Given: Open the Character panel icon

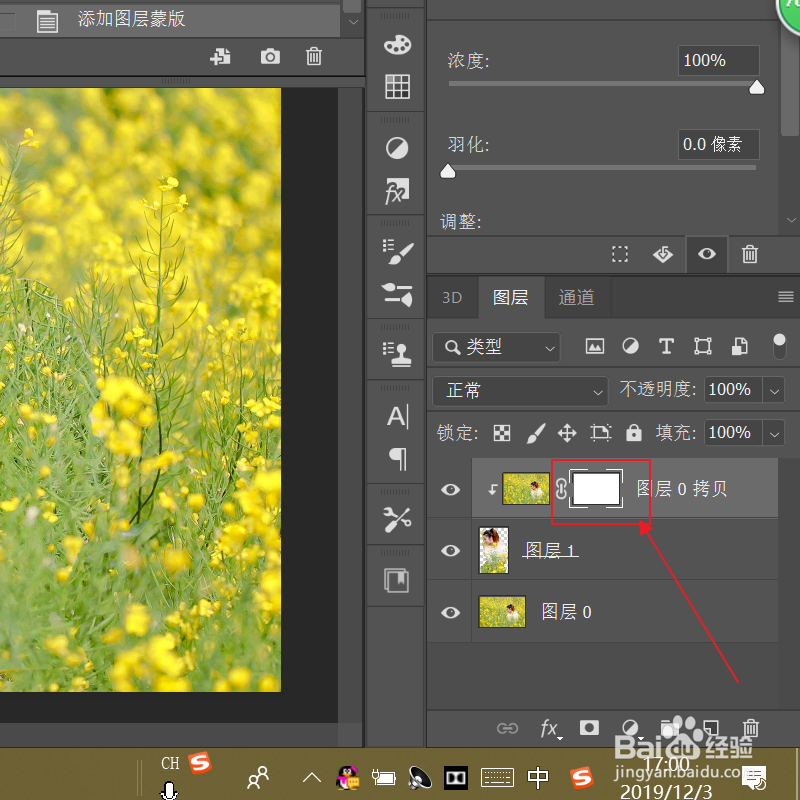Looking at the screenshot, I should 397,417.
